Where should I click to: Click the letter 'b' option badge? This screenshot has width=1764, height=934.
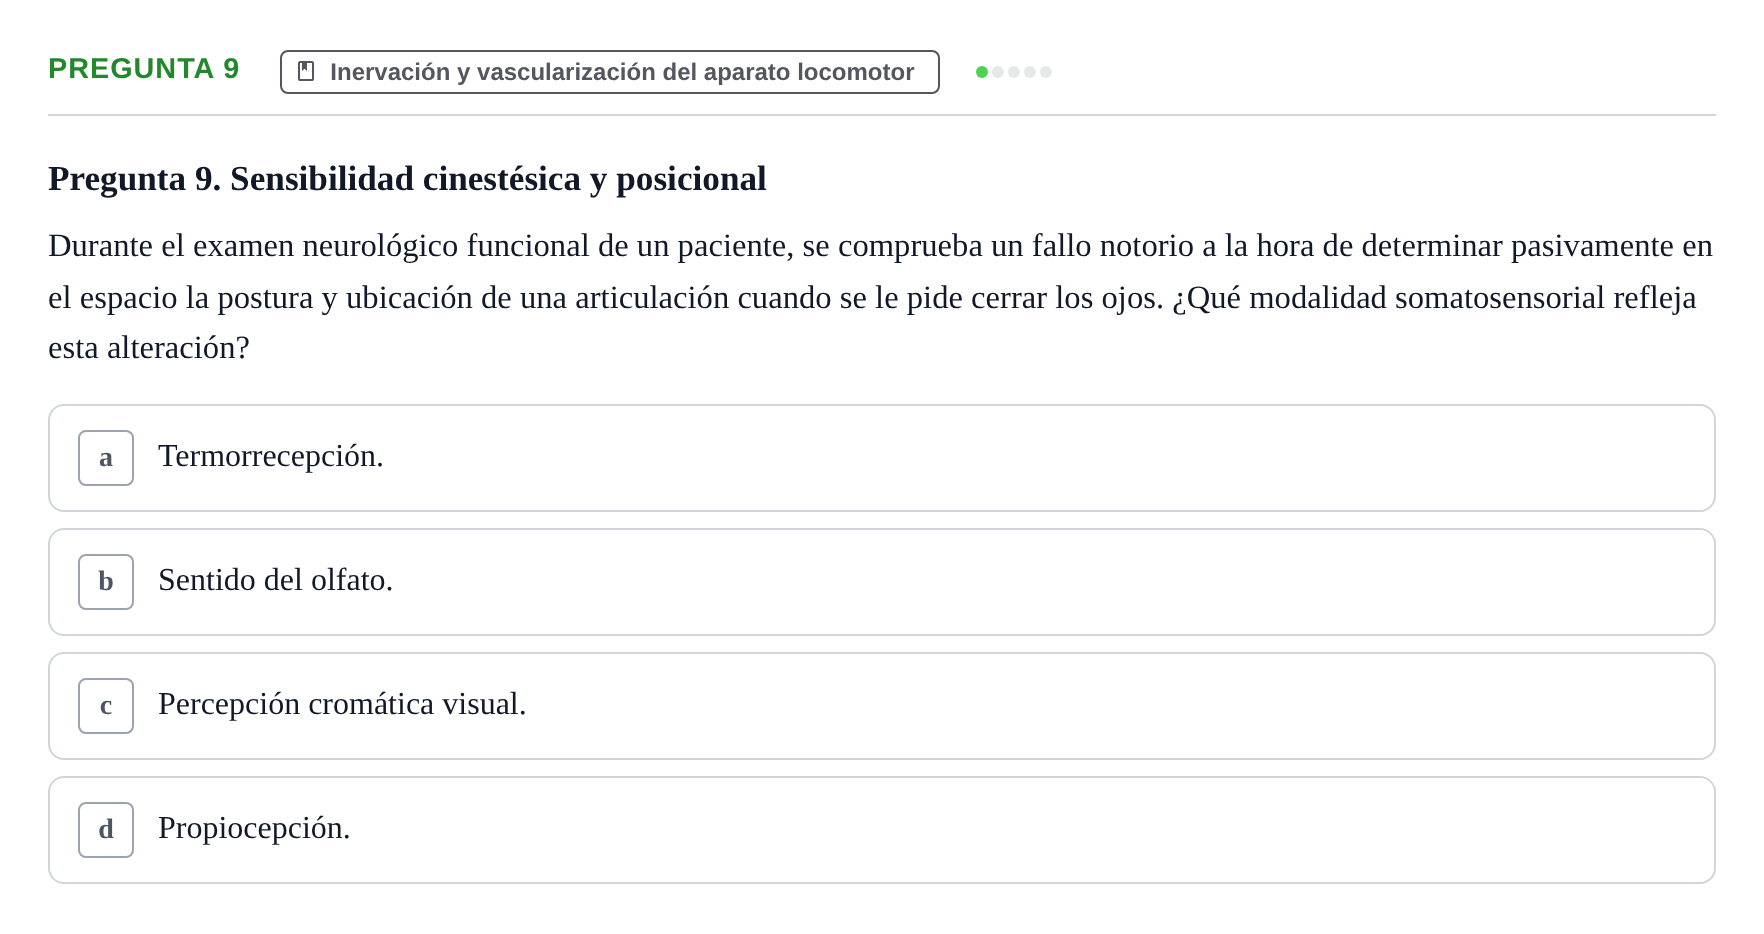pyautogui.click(x=106, y=582)
